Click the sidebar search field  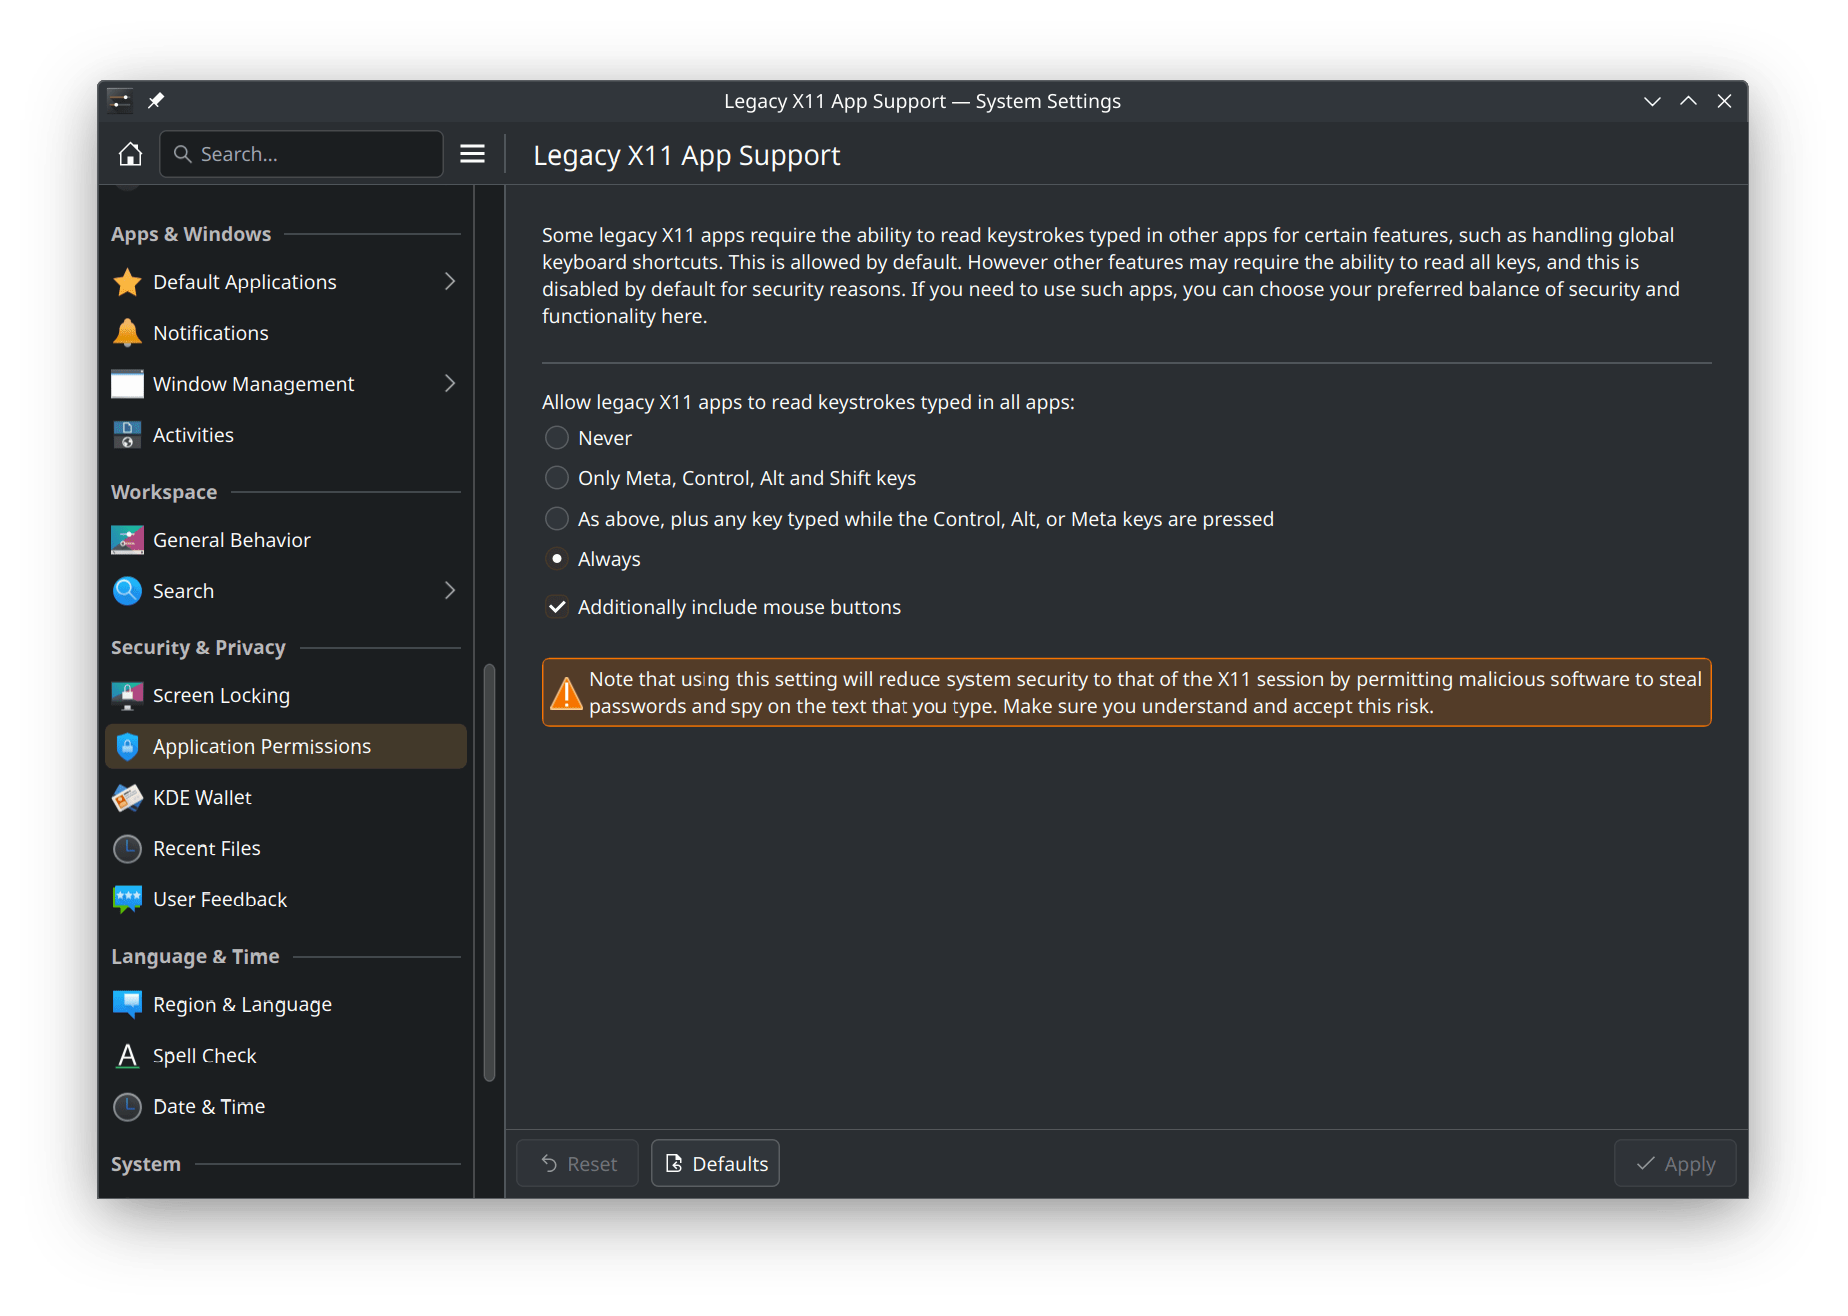coord(301,154)
